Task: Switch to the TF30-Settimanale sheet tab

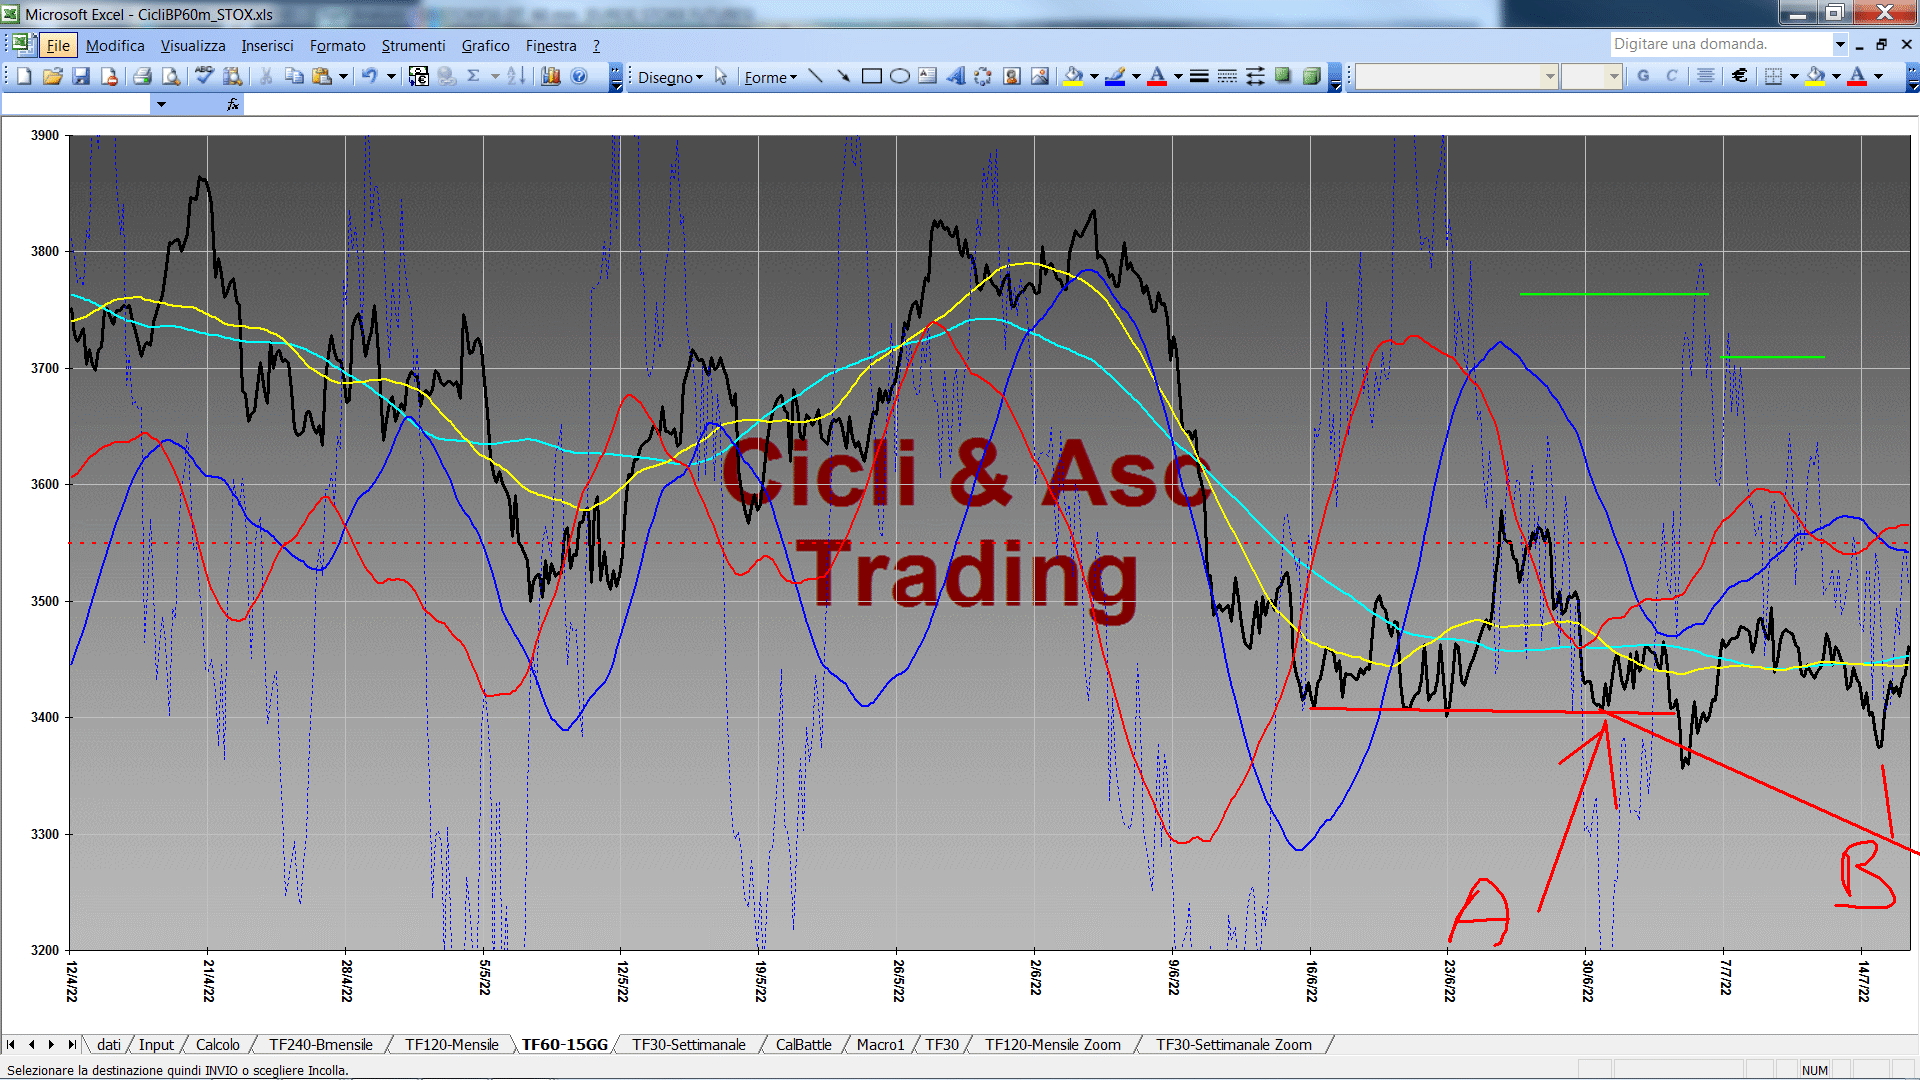Action: 688,1044
